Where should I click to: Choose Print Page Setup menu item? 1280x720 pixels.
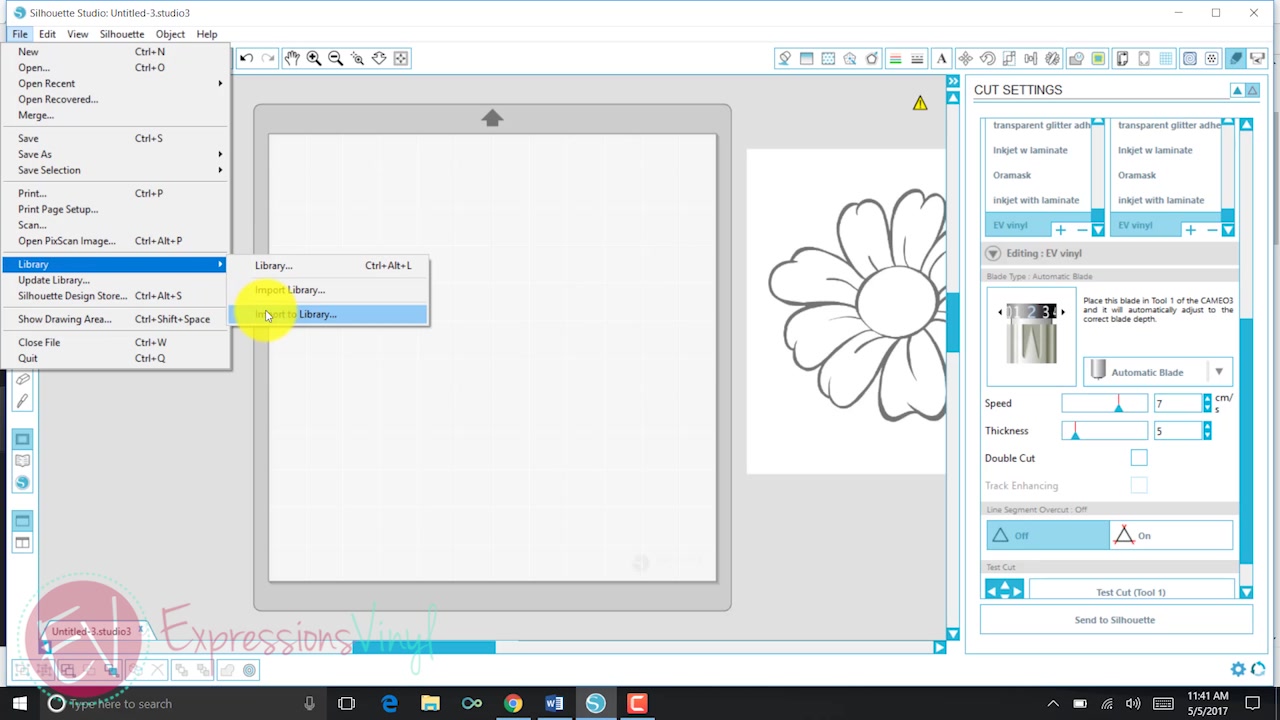(x=115, y=209)
